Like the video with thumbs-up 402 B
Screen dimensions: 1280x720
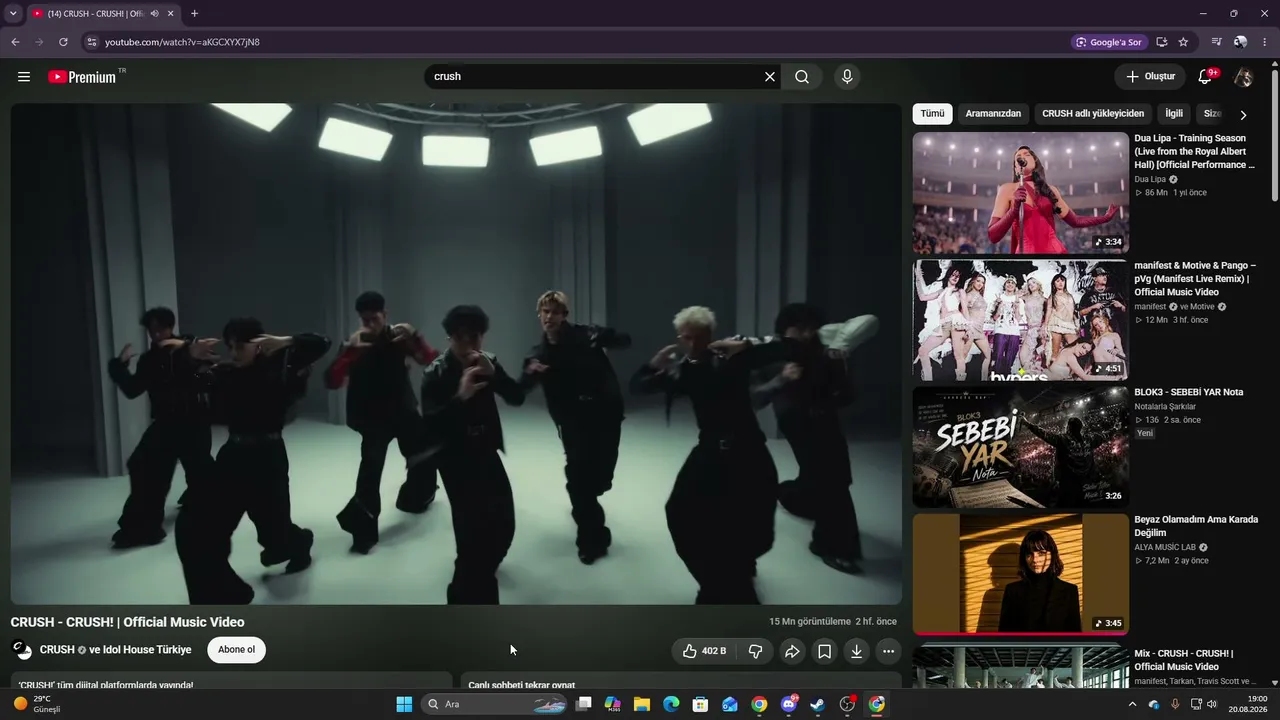[704, 651]
